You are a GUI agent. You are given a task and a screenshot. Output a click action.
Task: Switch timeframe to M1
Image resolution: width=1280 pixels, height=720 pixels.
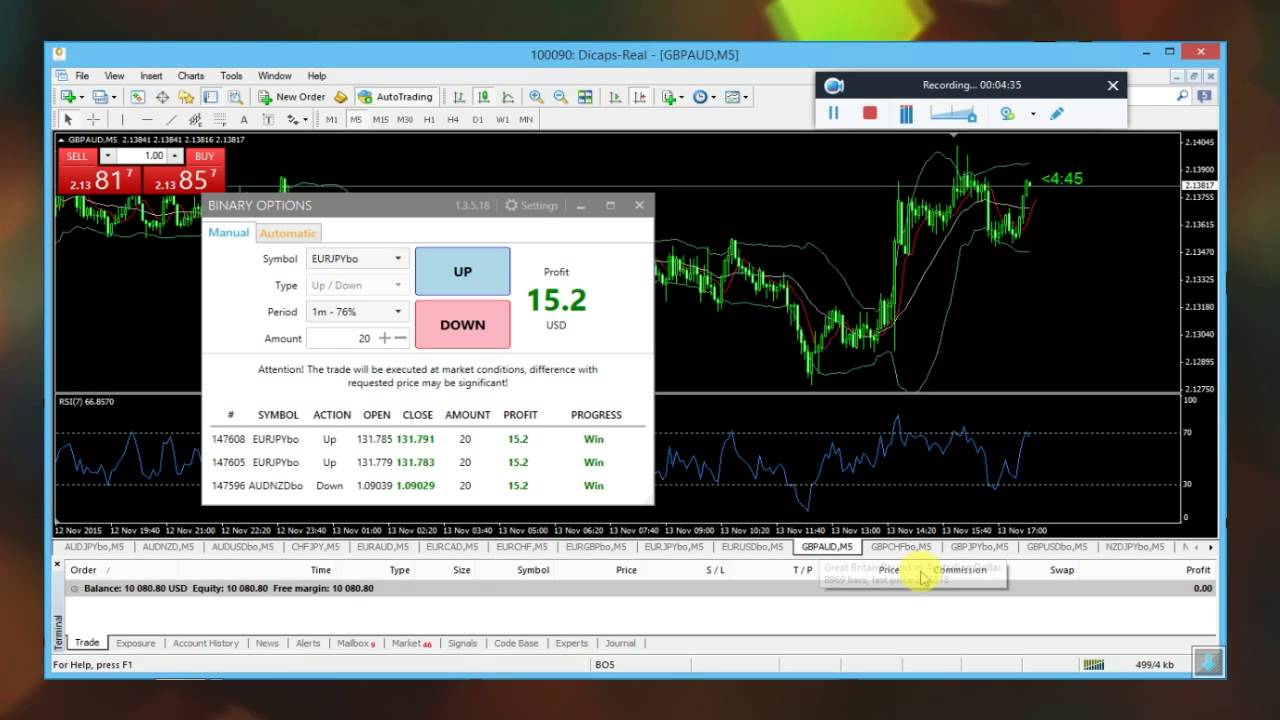click(x=332, y=119)
